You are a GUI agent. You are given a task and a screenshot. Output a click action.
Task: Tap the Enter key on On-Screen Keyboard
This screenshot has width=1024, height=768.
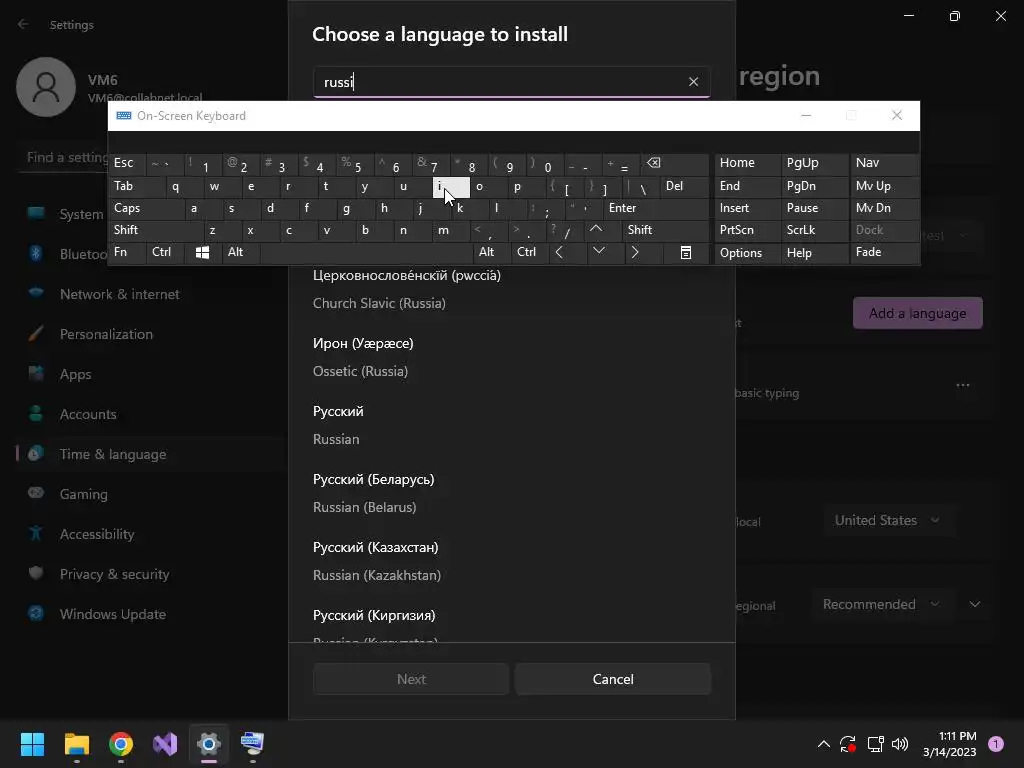point(656,208)
